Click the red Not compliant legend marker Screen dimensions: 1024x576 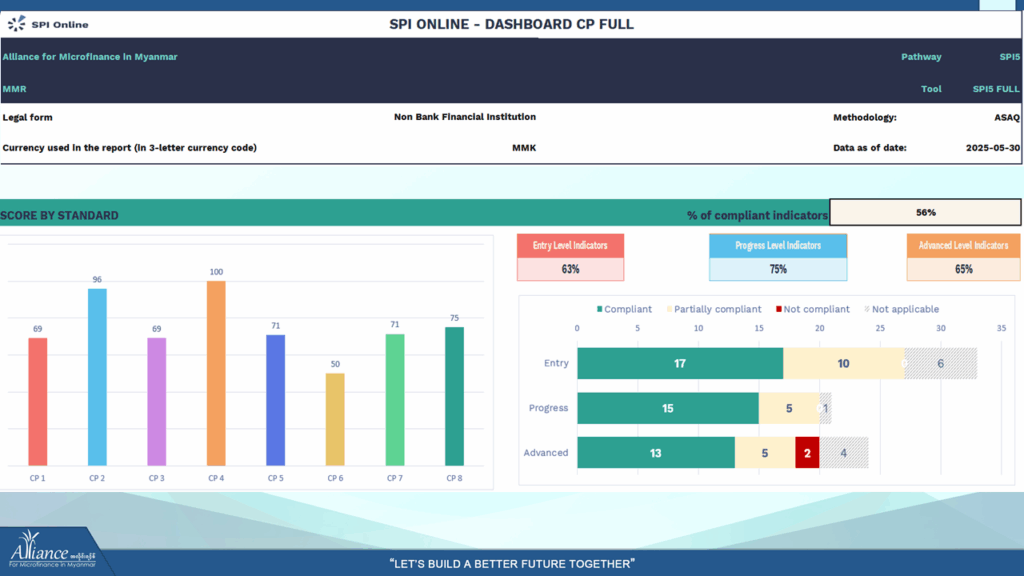click(x=778, y=310)
